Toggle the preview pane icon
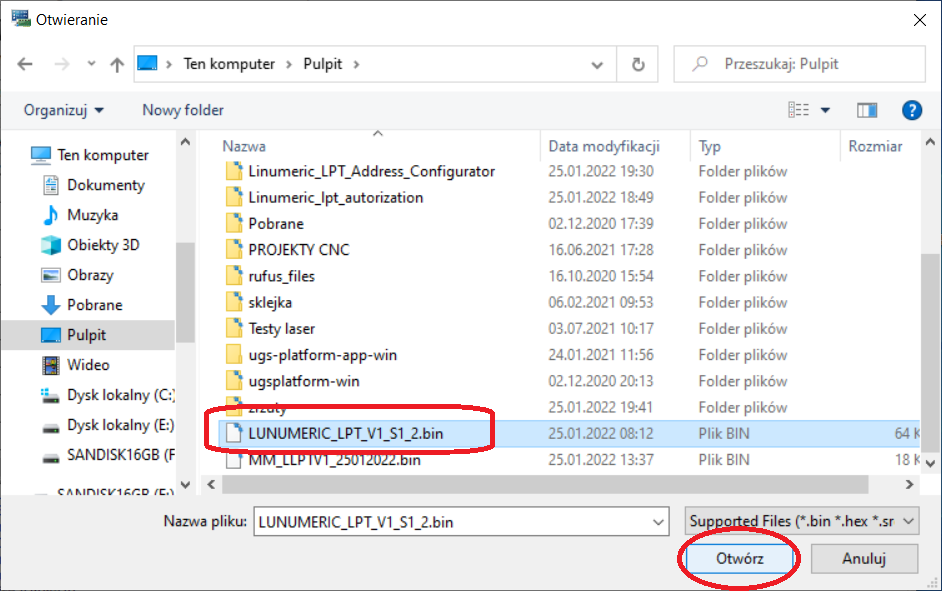Image resolution: width=942 pixels, height=591 pixels. tap(867, 110)
